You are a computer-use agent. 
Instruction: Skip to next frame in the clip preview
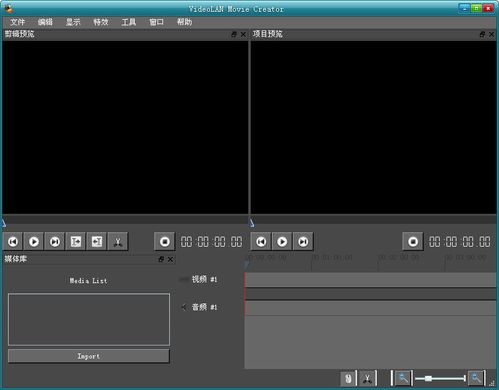(x=55, y=241)
